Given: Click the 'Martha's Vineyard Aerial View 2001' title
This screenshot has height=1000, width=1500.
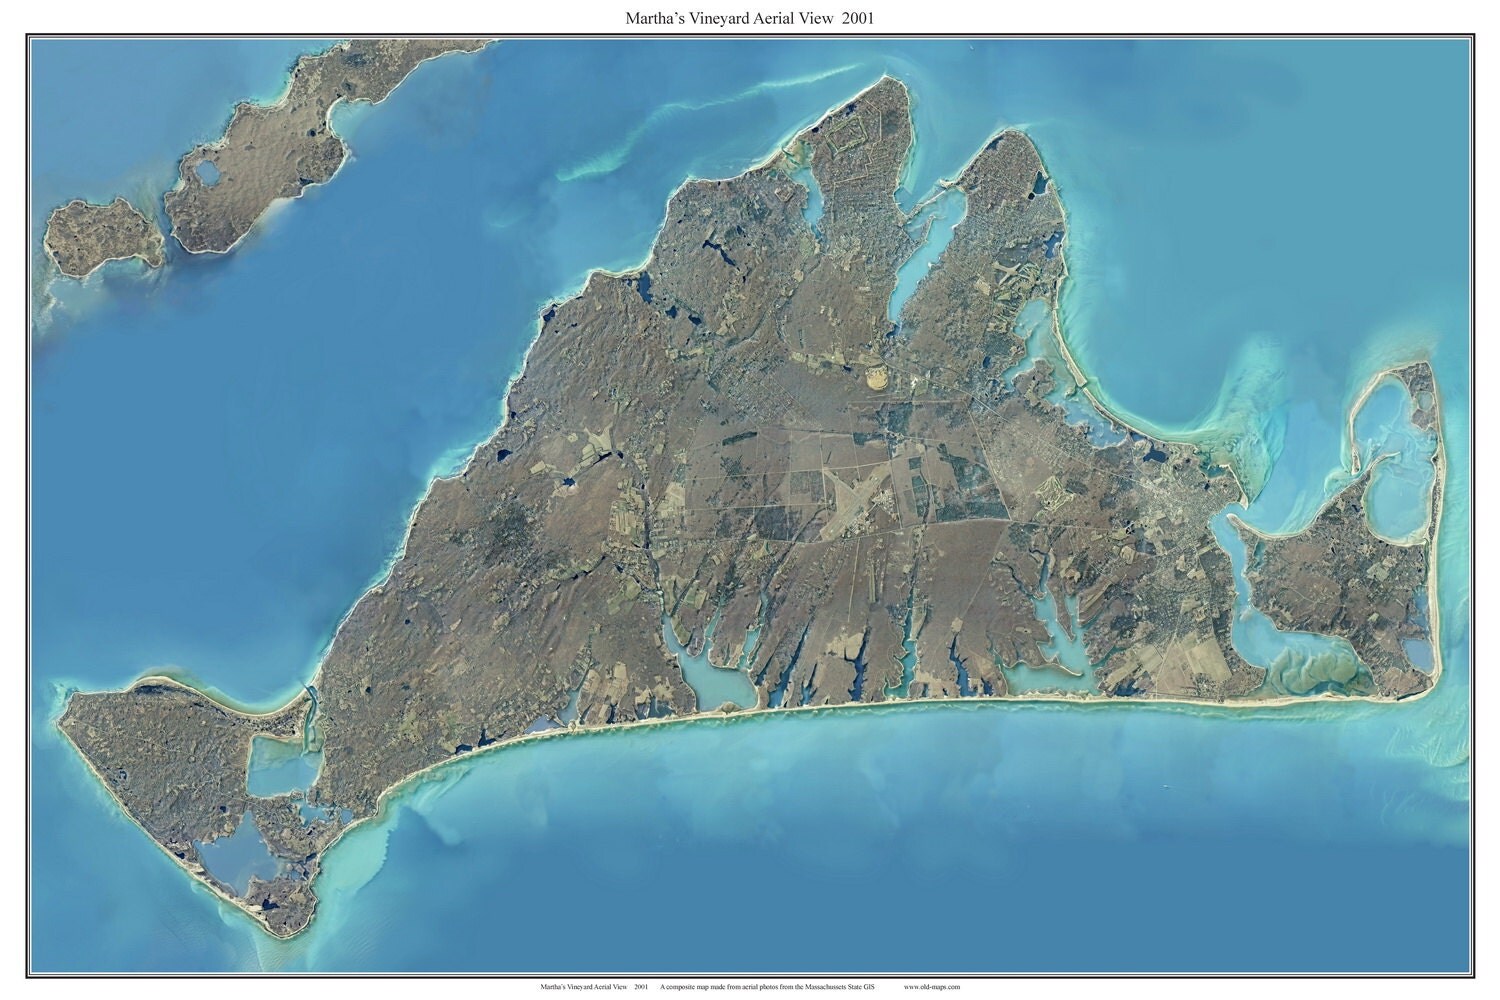Looking at the screenshot, I should coord(749,16).
